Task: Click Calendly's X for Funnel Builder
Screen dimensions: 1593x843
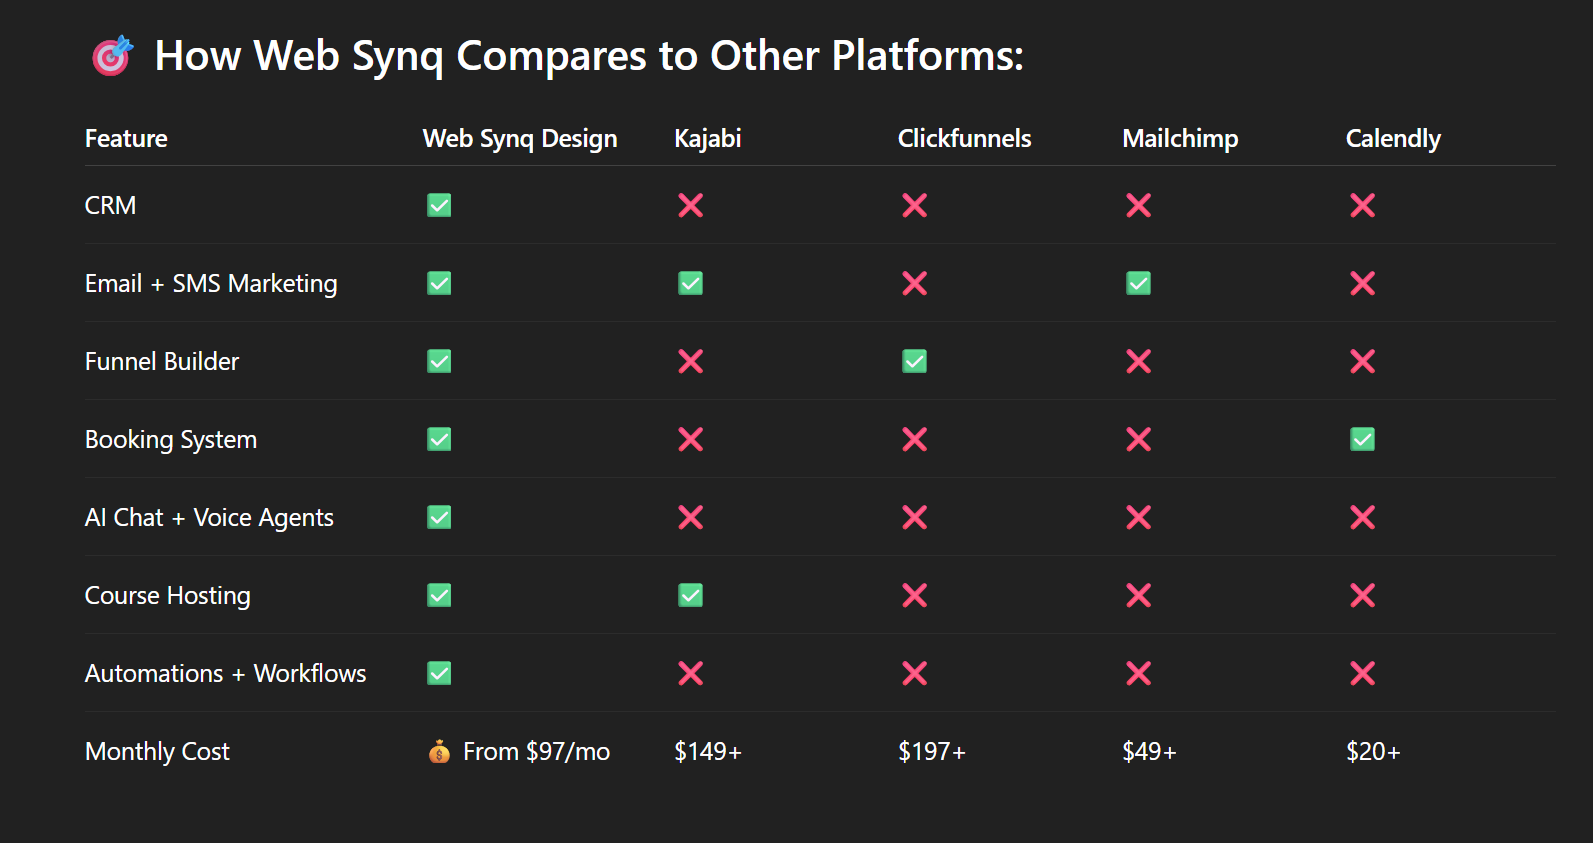Action: [x=1363, y=361]
